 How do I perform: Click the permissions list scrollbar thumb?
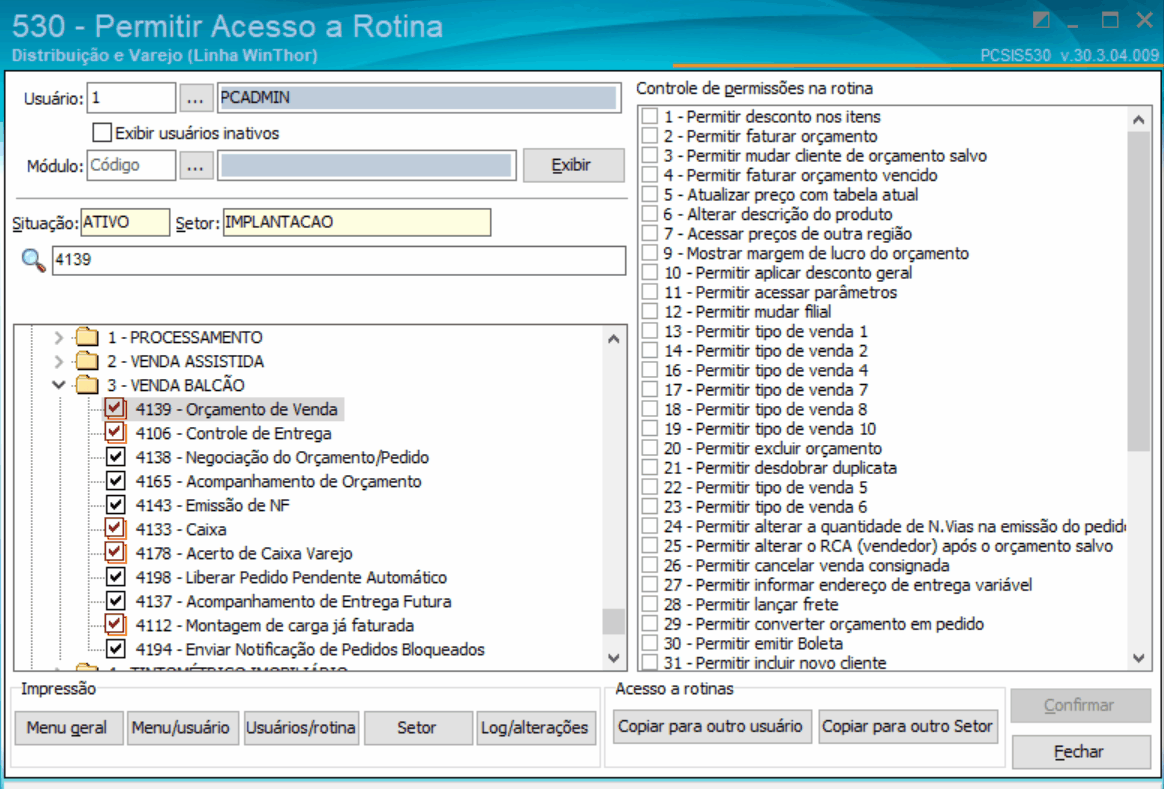pyautogui.click(x=1139, y=291)
